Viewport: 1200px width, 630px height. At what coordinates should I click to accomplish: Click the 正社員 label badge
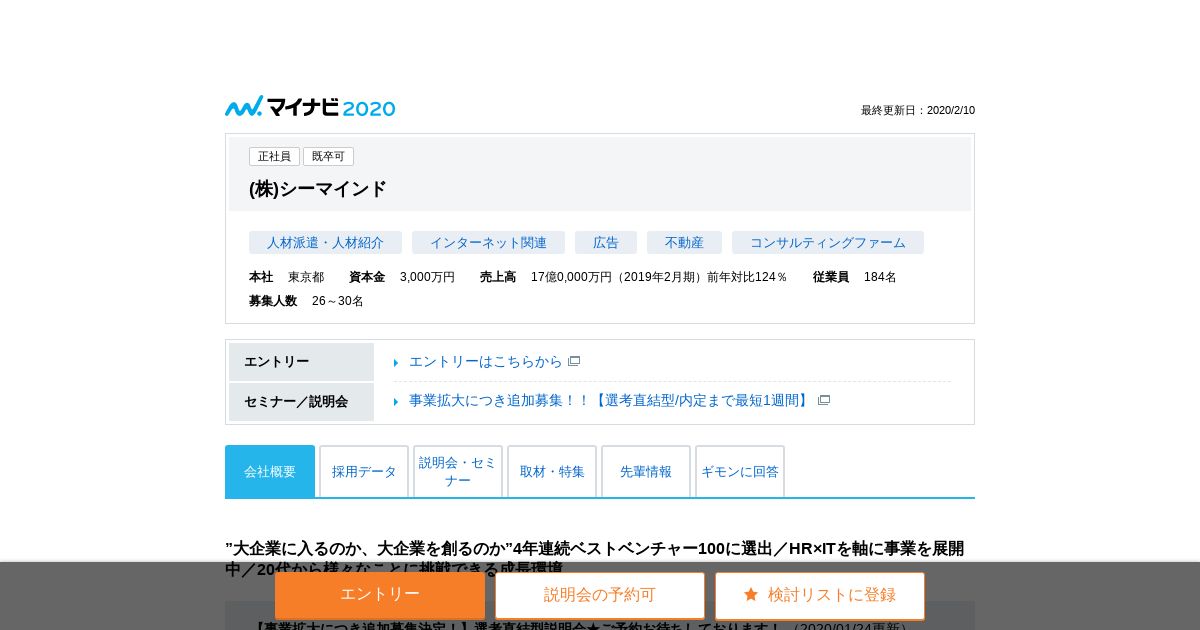(274, 157)
